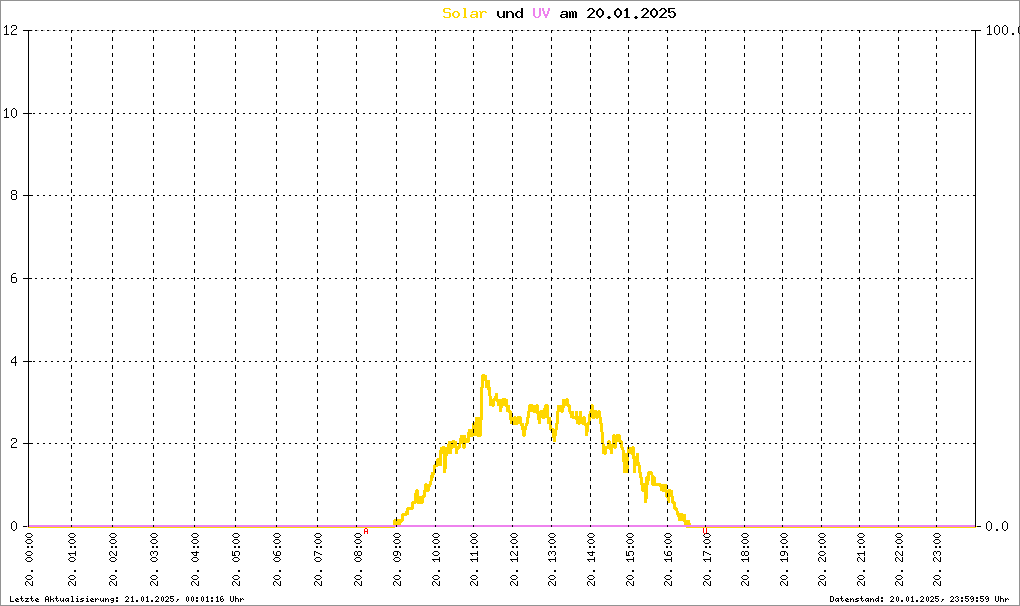Click the left axis value '6'
This screenshot has height=606, width=1020.
coord(14,278)
